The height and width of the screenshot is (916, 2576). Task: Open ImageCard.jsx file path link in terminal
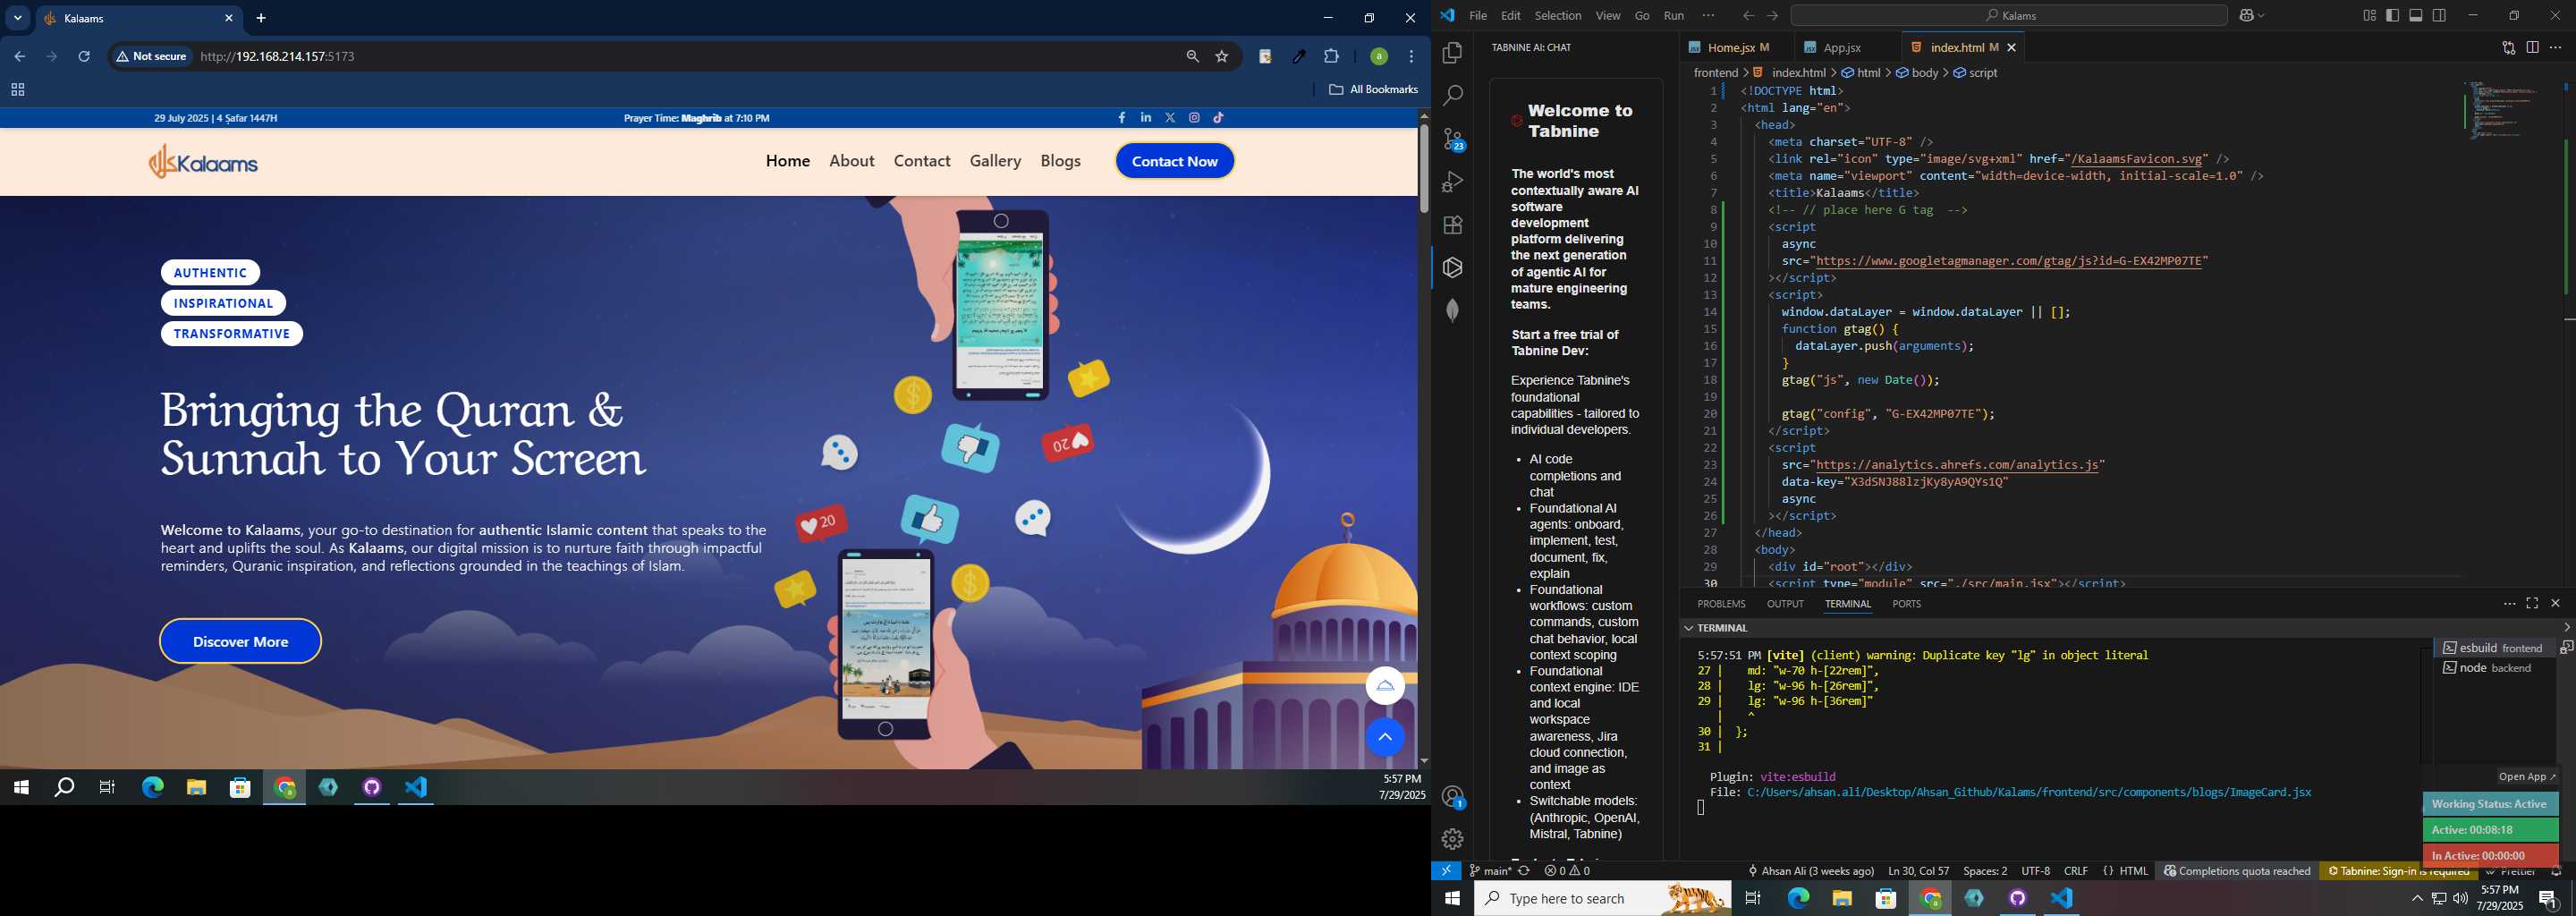pos(2029,793)
